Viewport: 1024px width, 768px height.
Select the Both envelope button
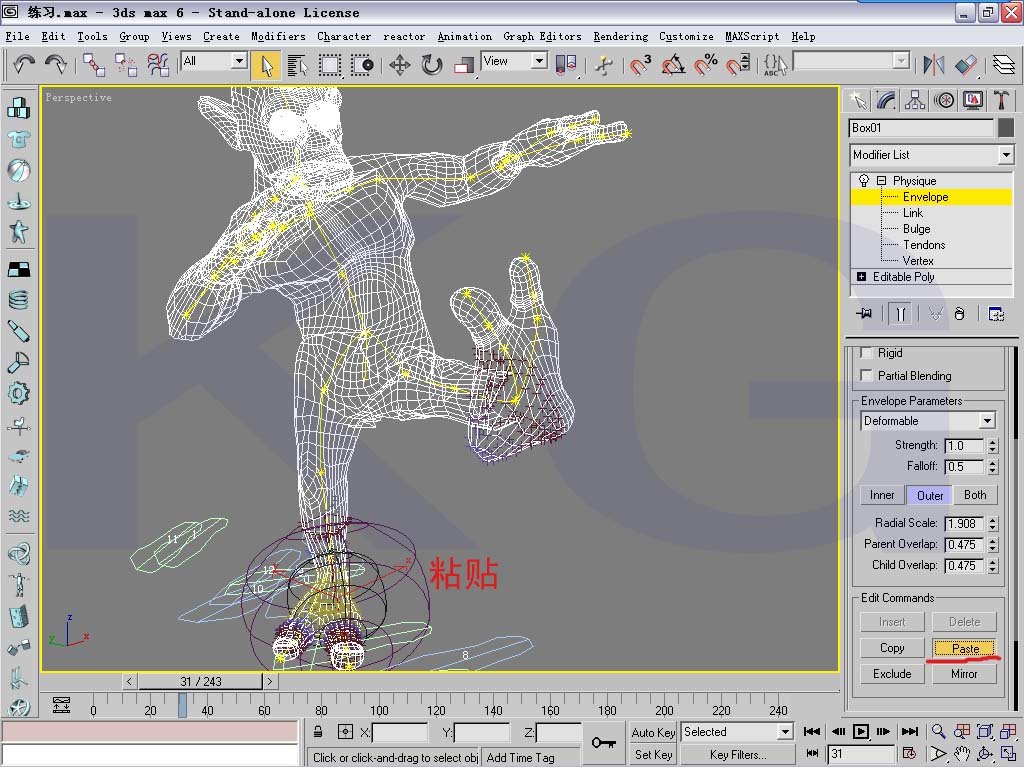pyautogui.click(x=975, y=495)
